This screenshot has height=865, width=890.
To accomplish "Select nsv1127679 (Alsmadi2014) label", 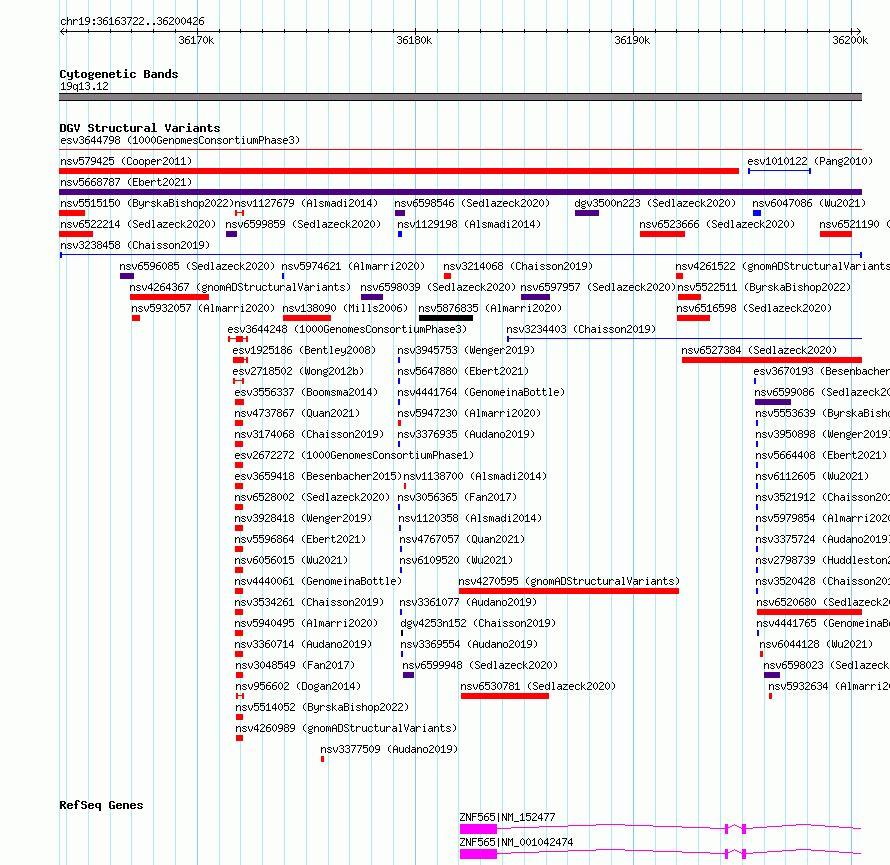I will point(306,203).
